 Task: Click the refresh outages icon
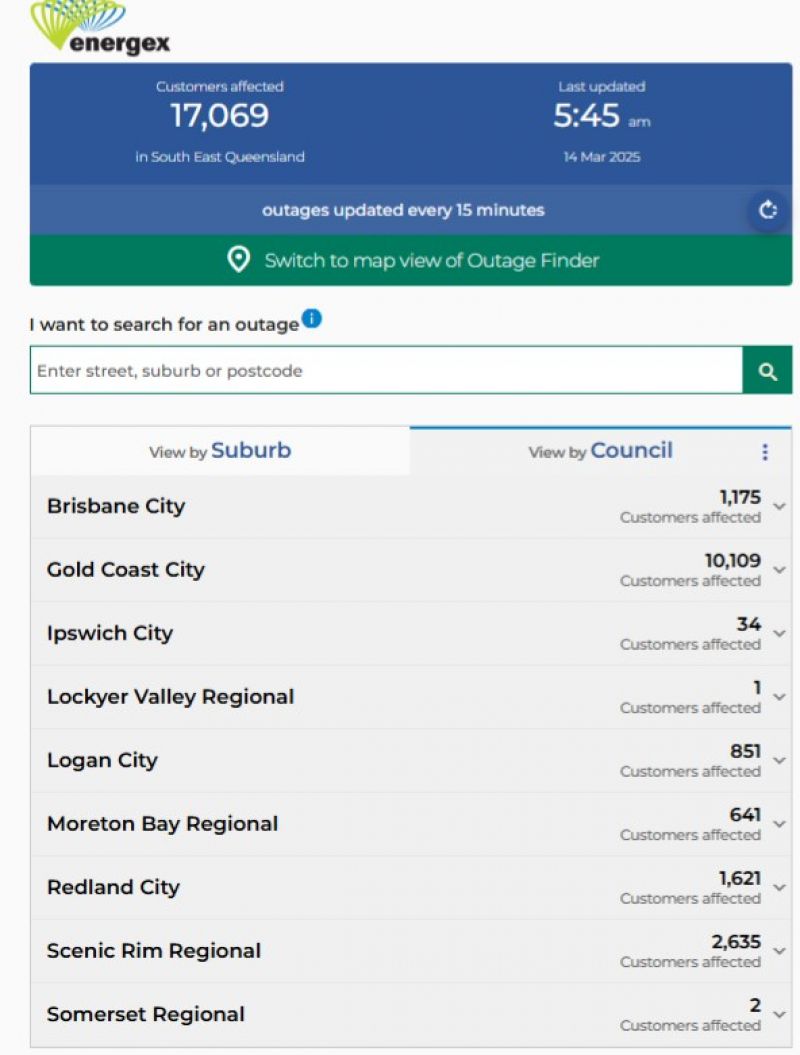[766, 210]
